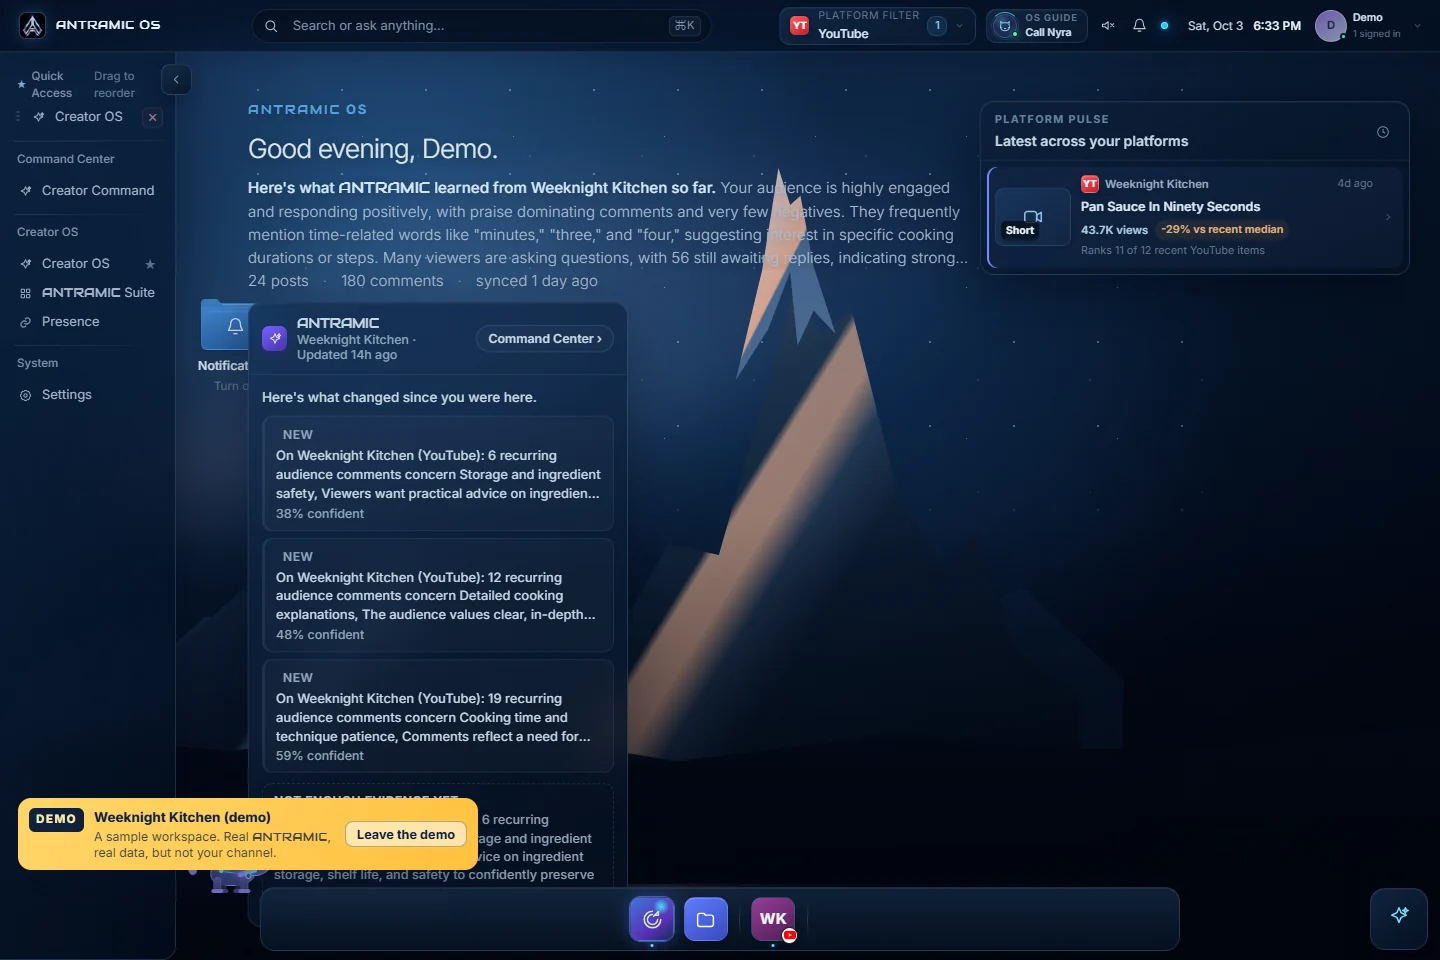Click the star beside Creator OS

[x=150, y=264]
